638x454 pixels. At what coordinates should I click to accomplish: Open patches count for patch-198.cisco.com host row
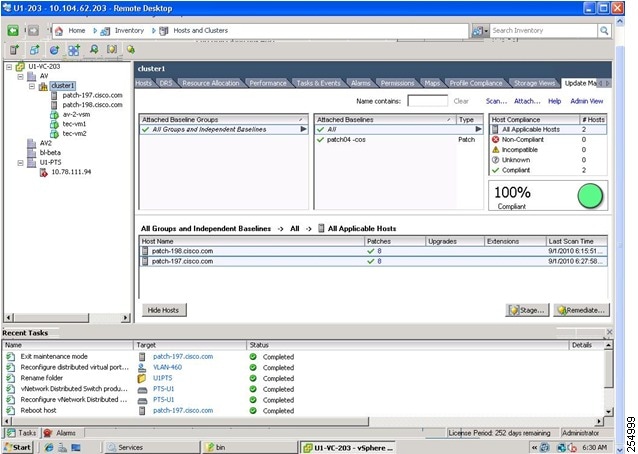[x=379, y=251]
